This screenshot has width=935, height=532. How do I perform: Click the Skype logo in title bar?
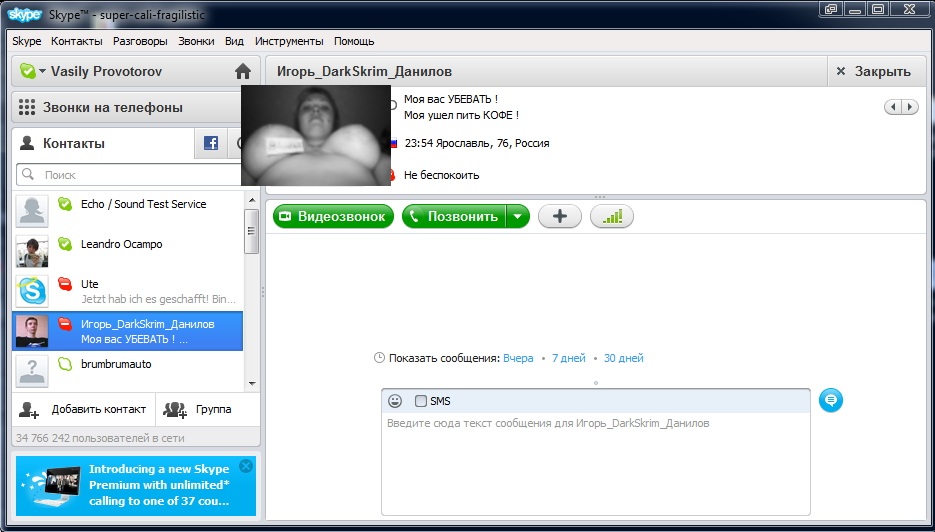[x=24, y=14]
